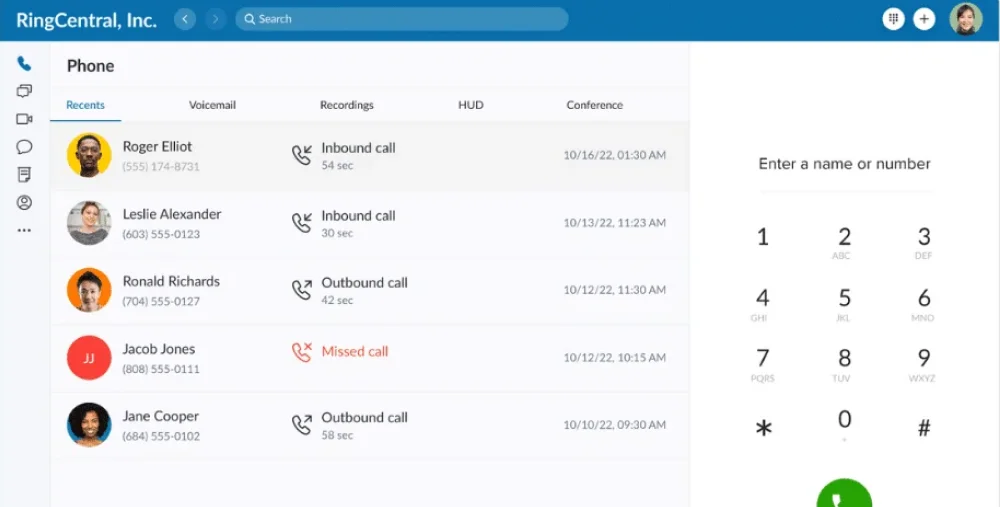The height and width of the screenshot is (507, 1000).
Task: Switch to the Voicemail tab
Action: (x=212, y=105)
